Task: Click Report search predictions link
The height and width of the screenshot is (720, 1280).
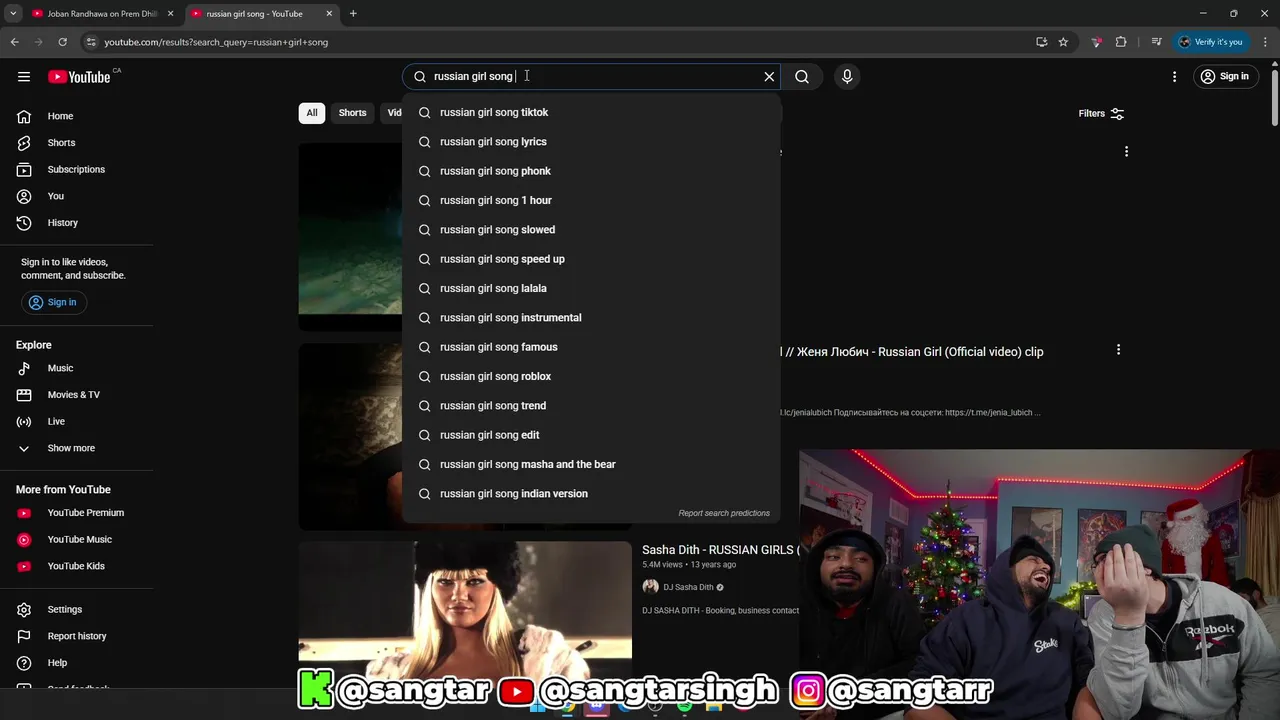Action: pos(724,513)
